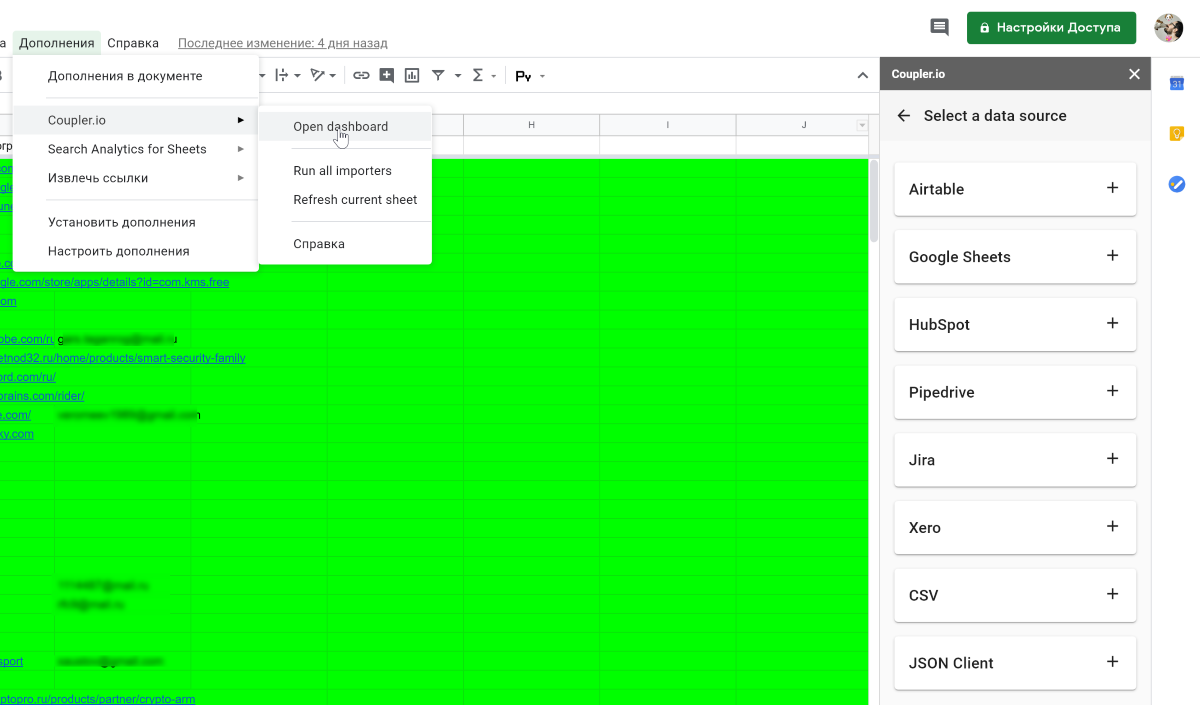Add the Xero source plus icon
Image resolution: width=1200 pixels, height=705 pixels.
(x=1112, y=527)
